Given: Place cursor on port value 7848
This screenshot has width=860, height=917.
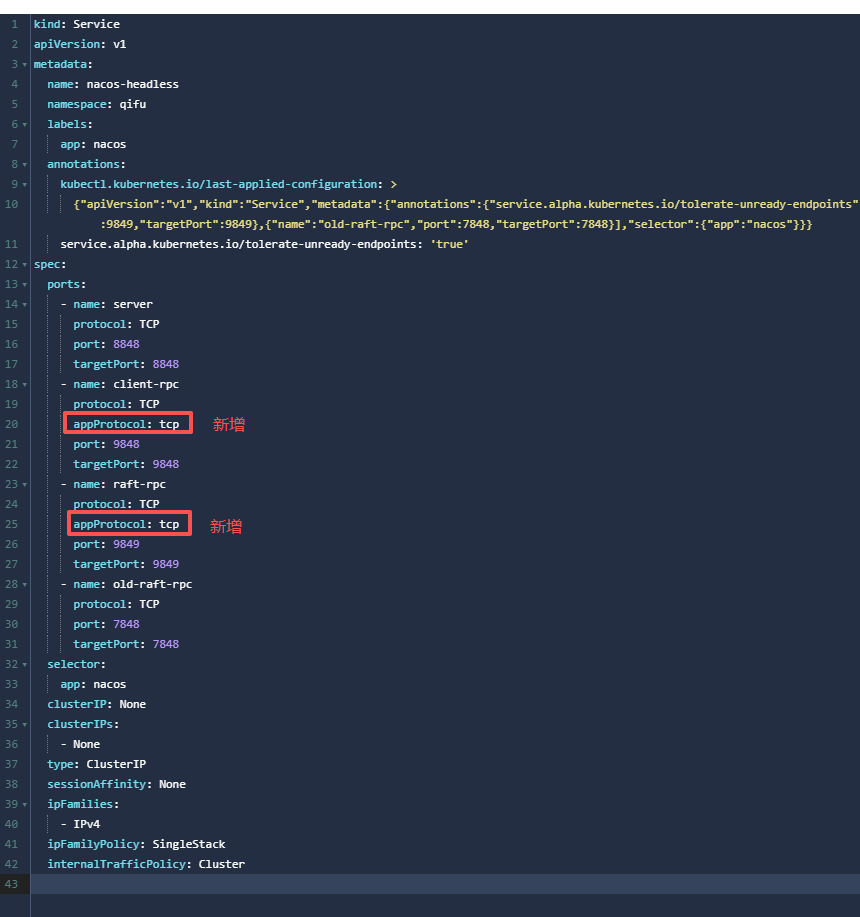Looking at the screenshot, I should click(126, 624).
